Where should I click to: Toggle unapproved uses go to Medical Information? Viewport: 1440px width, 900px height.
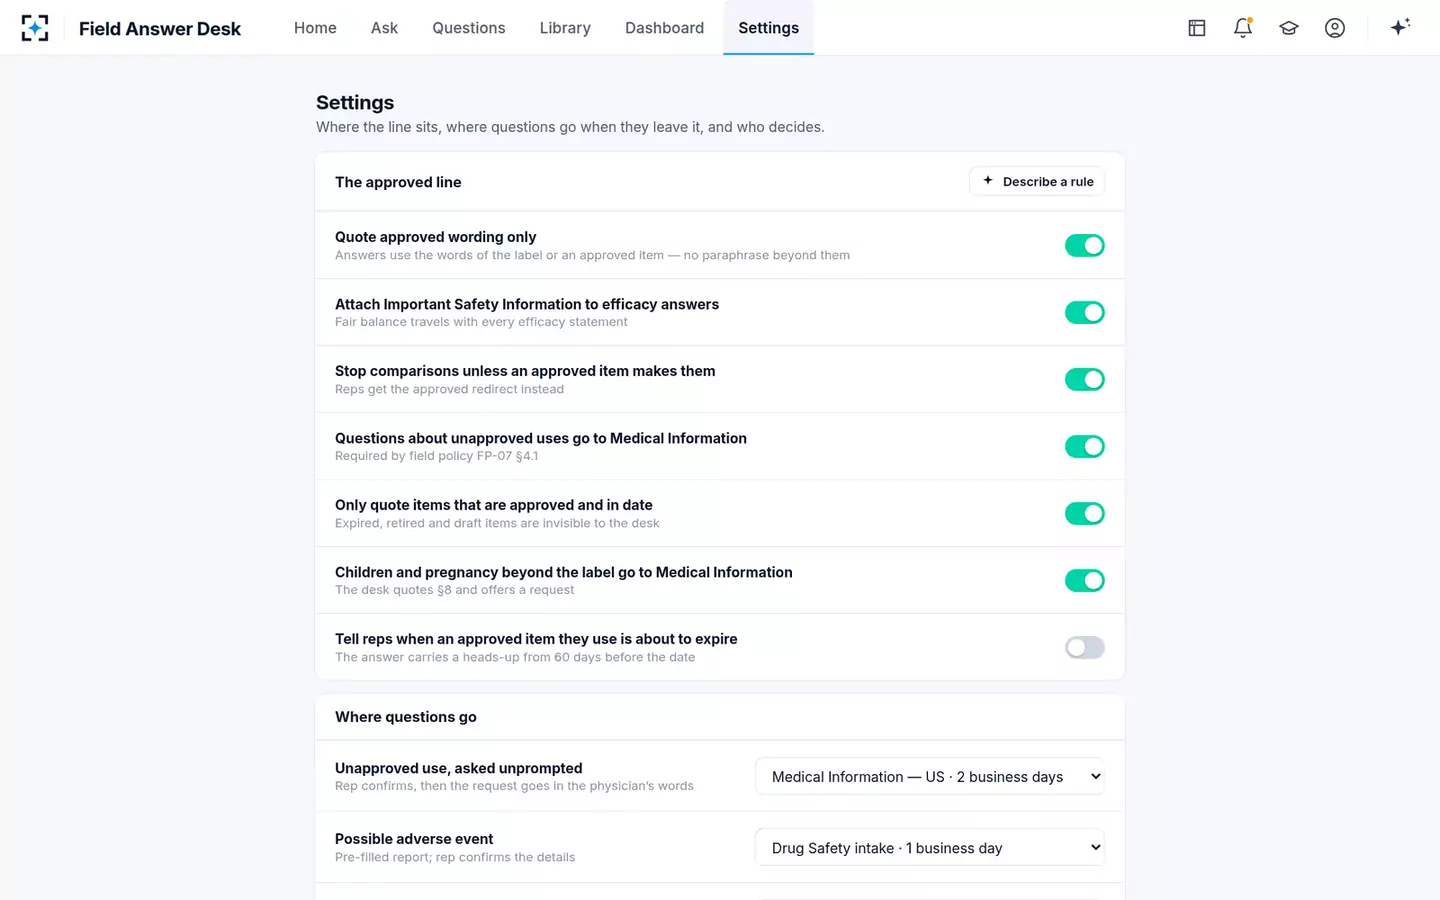[x=1085, y=447]
